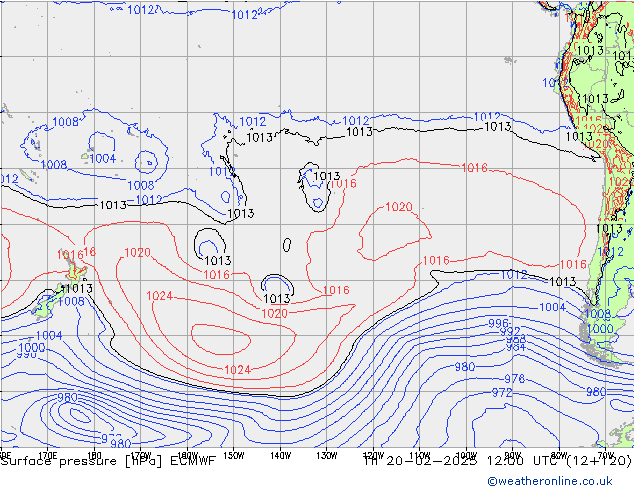Click the 70W longitude label
This screenshot has height=490, width=634.
[605, 456]
